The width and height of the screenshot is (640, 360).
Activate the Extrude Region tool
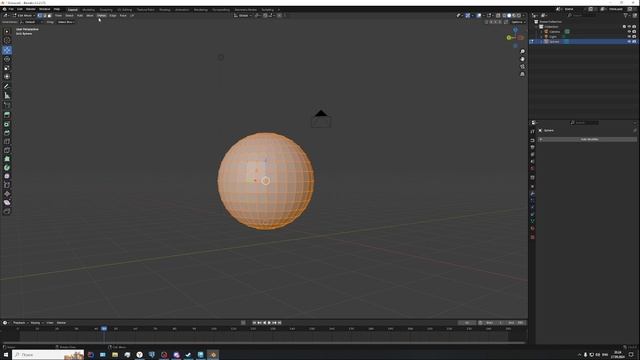[7, 115]
